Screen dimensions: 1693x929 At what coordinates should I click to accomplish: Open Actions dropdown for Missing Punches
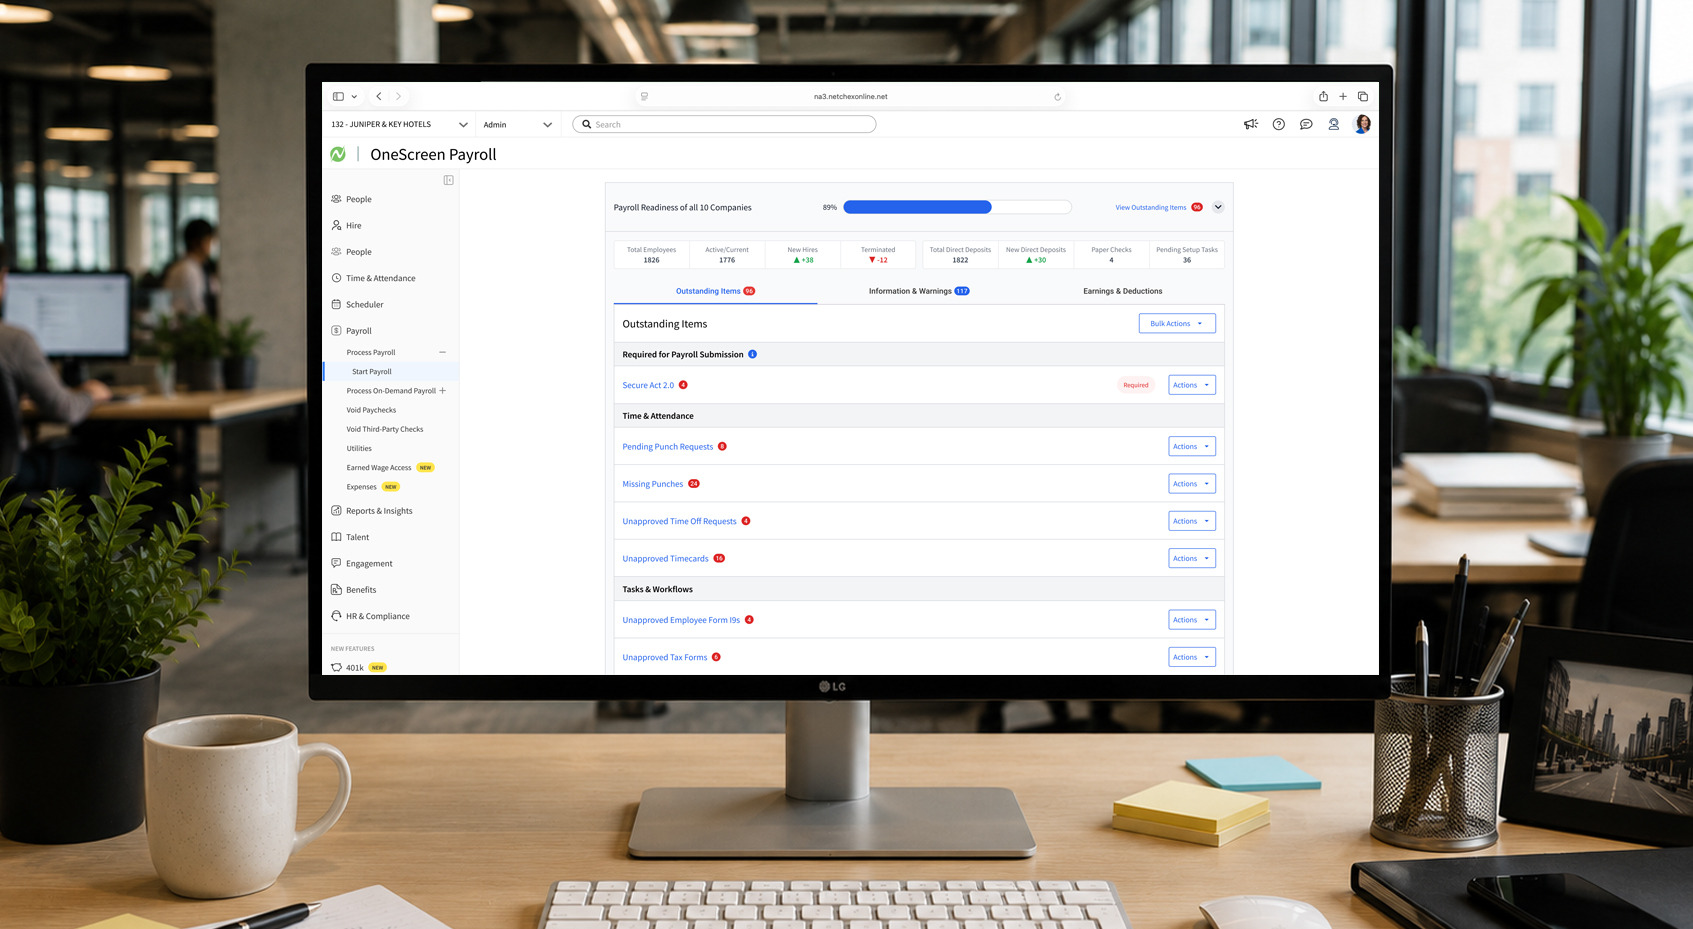point(1192,484)
